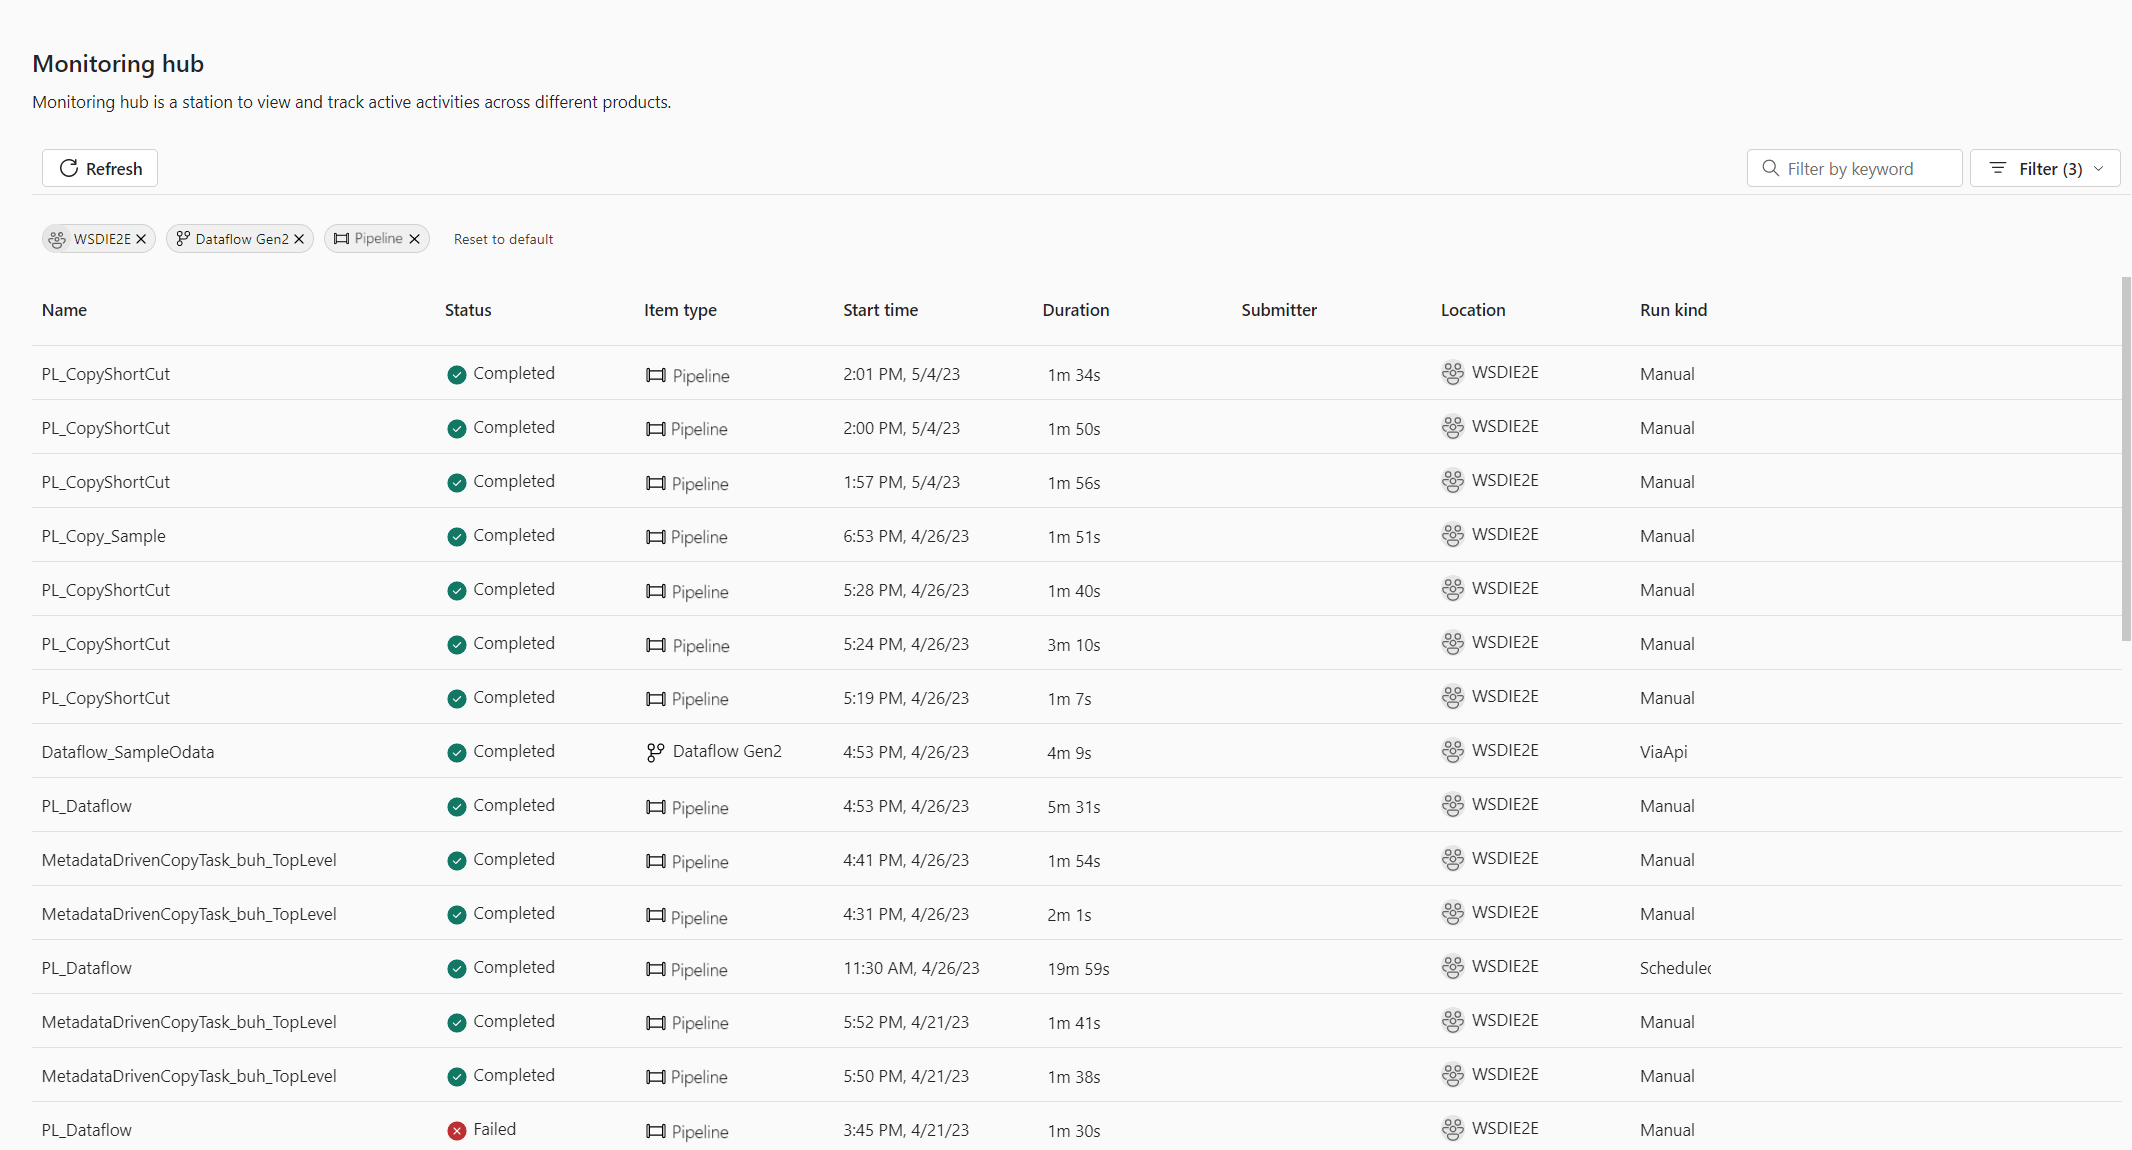Click Reset to default link
The height and width of the screenshot is (1150, 2132).
coord(503,239)
